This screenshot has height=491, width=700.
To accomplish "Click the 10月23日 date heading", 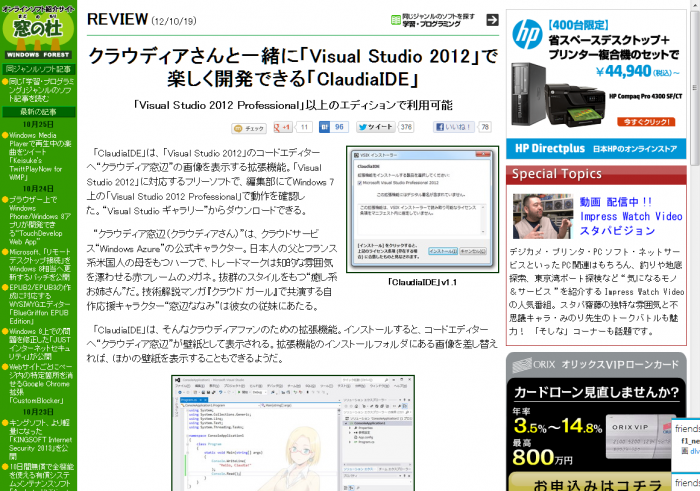I will [x=38, y=412].
